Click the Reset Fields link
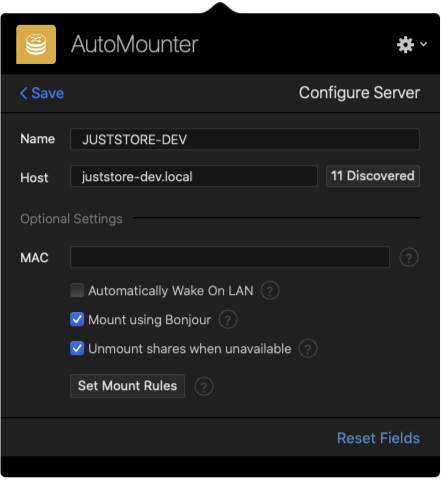The image size is (441, 481). coord(378,438)
